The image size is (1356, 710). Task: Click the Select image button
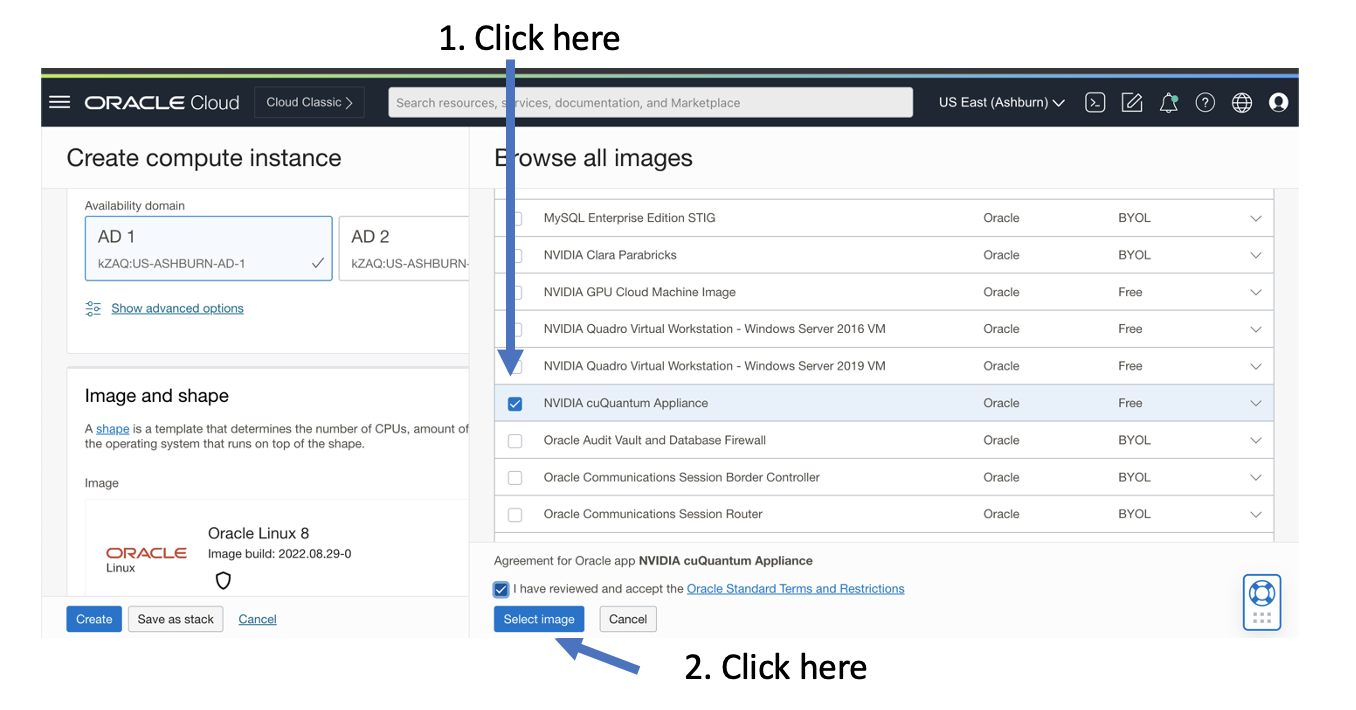coord(539,619)
